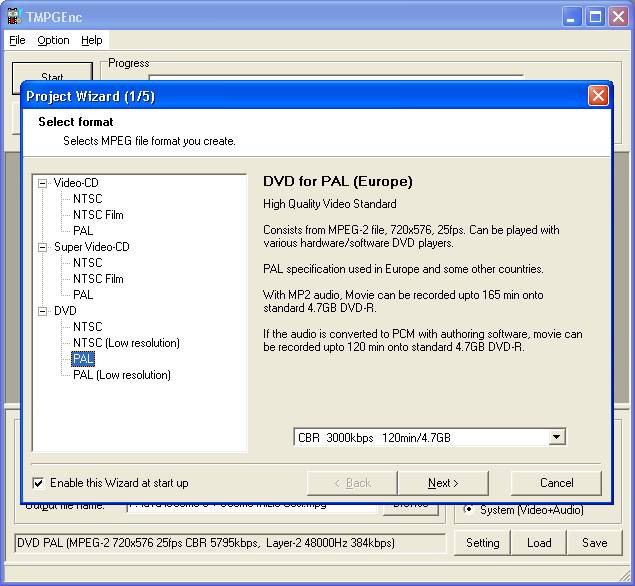
Task: Open the CBR 3000kbps bitrate dropdown arrow
Action: pyautogui.click(x=557, y=437)
